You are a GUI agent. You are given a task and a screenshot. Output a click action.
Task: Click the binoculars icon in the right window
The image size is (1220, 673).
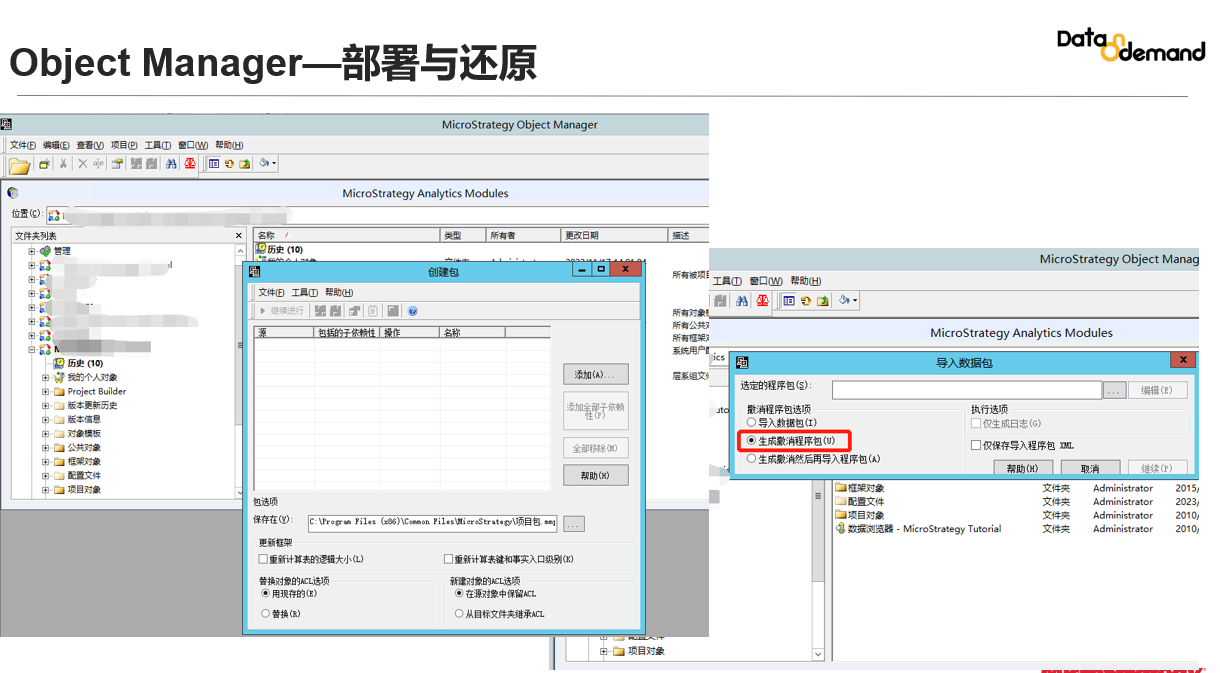[x=742, y=300]
